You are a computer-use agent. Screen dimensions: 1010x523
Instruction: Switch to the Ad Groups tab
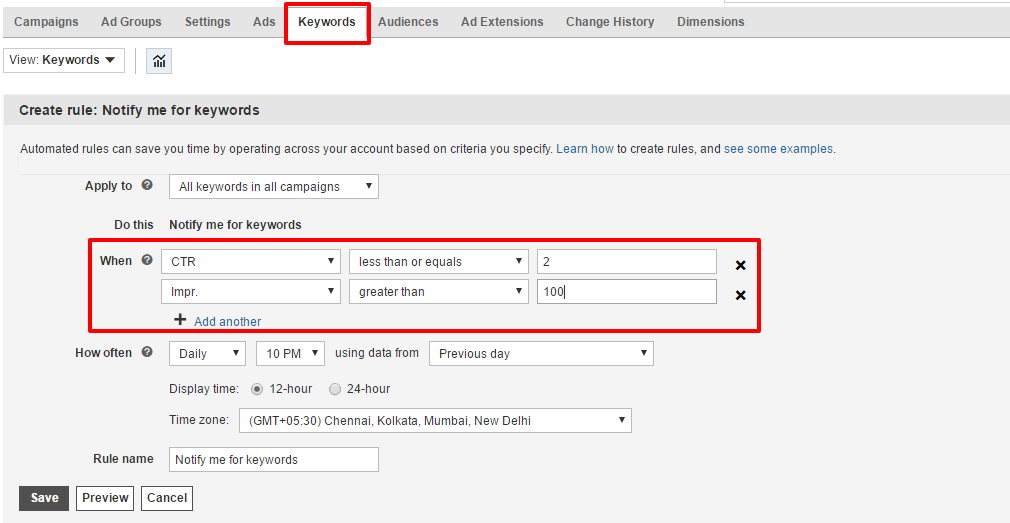click(131, 22)
